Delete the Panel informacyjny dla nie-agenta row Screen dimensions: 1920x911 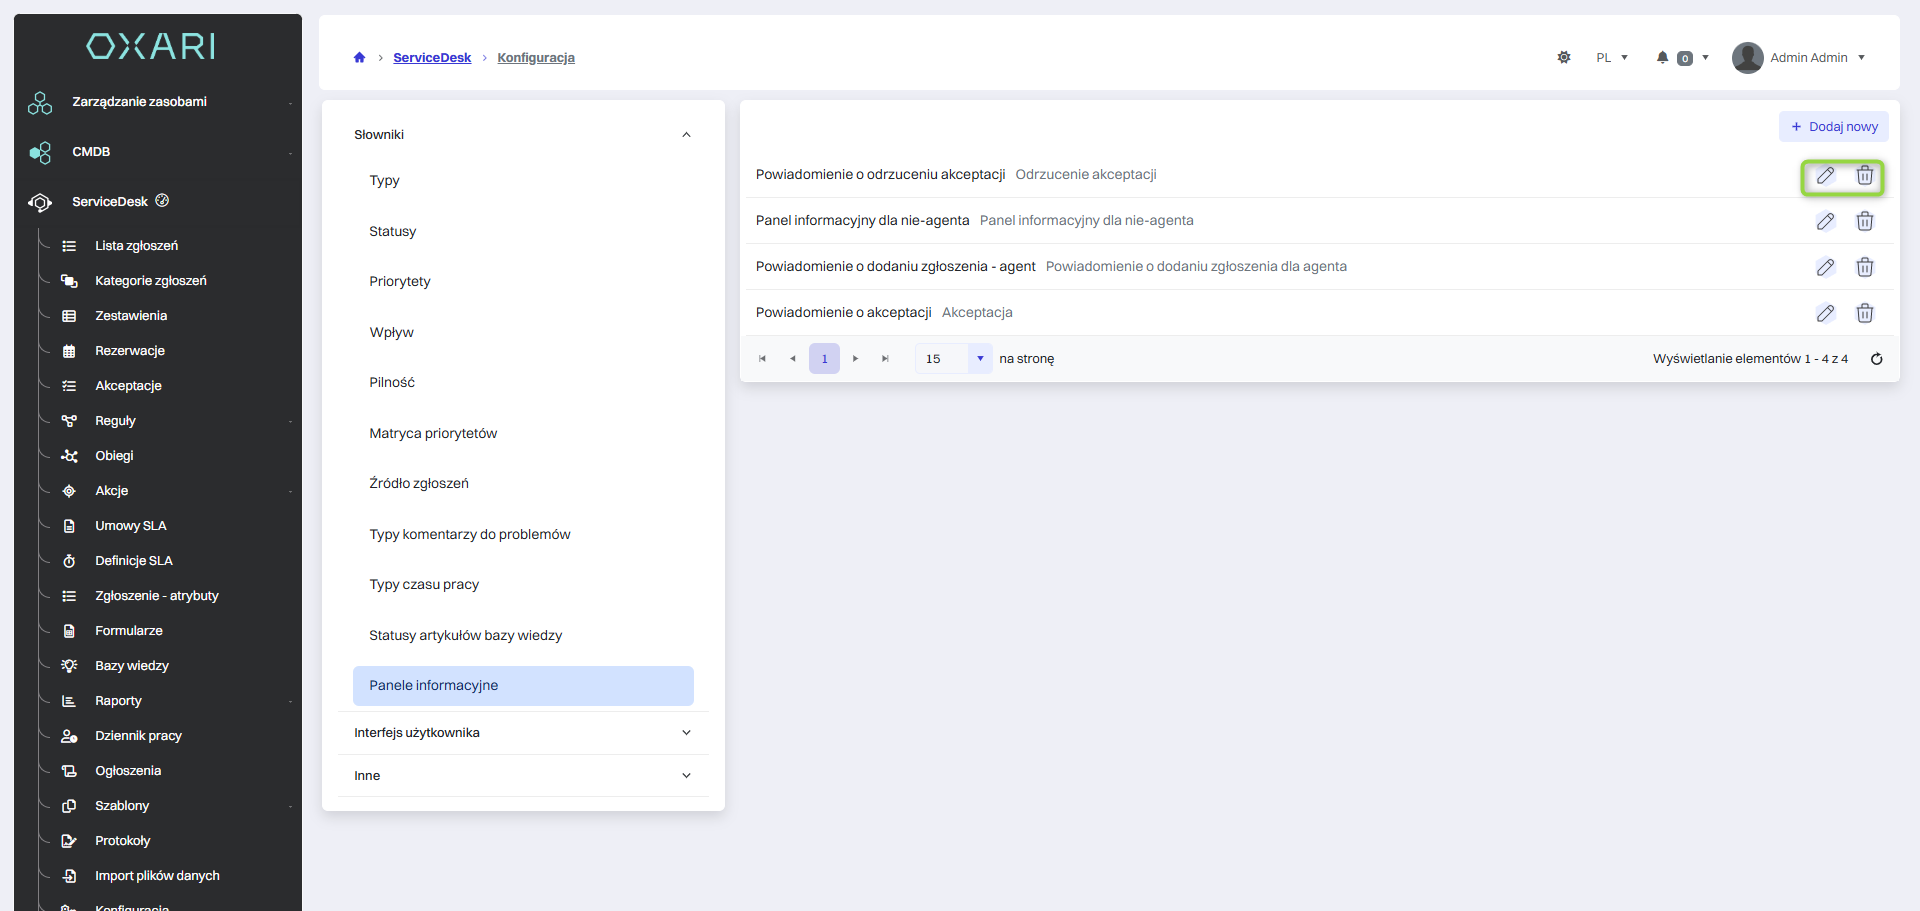(x=1864, y=222)
